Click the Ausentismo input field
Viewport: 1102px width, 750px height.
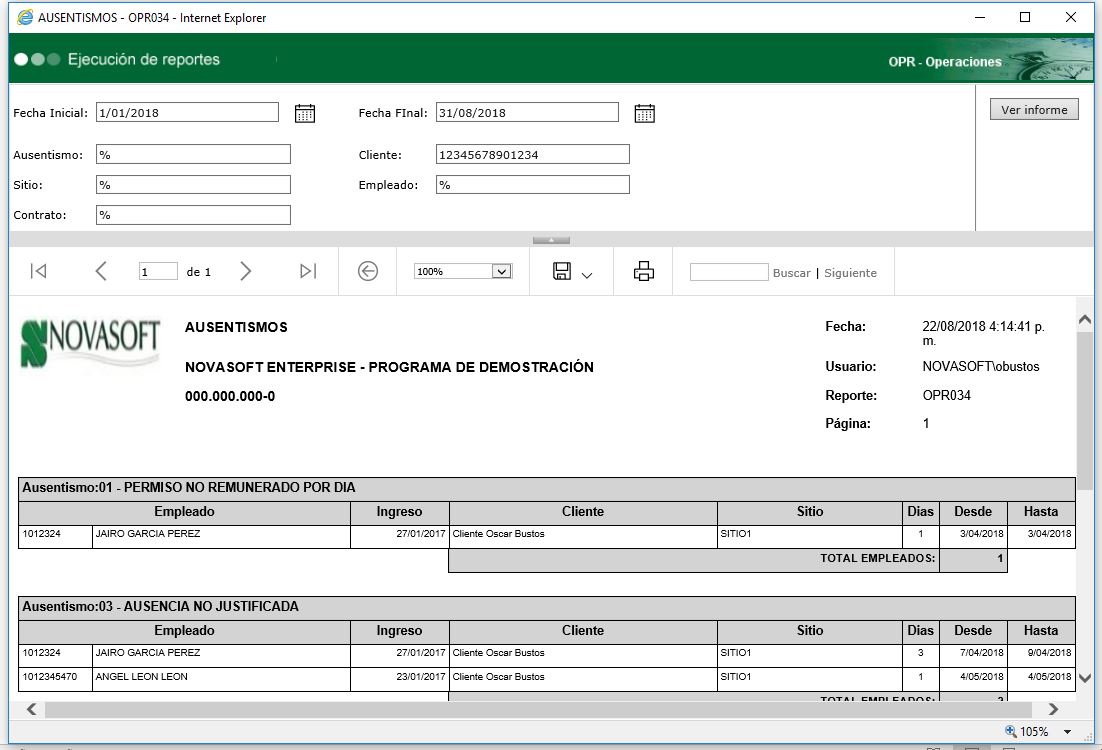(193, 154)
